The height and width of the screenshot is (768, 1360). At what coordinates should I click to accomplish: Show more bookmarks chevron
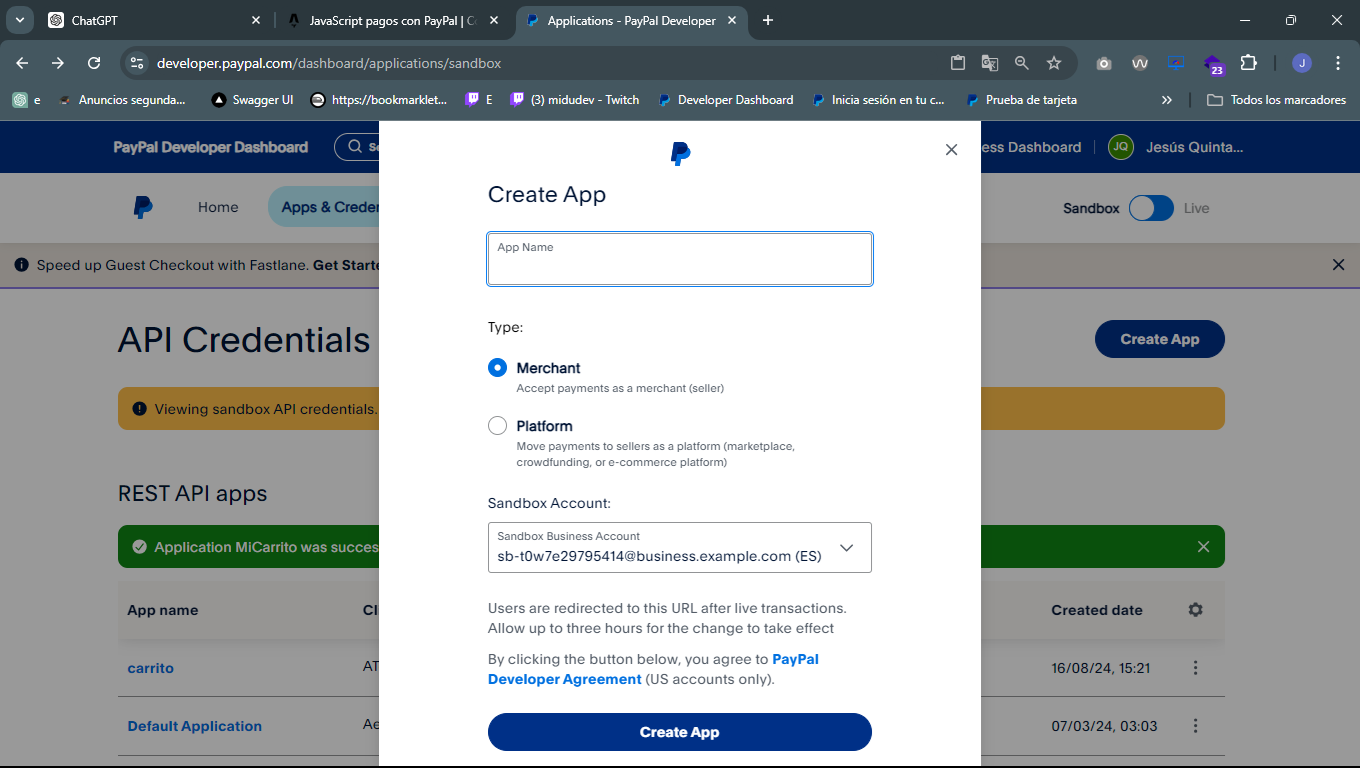tap(1166, 100)
